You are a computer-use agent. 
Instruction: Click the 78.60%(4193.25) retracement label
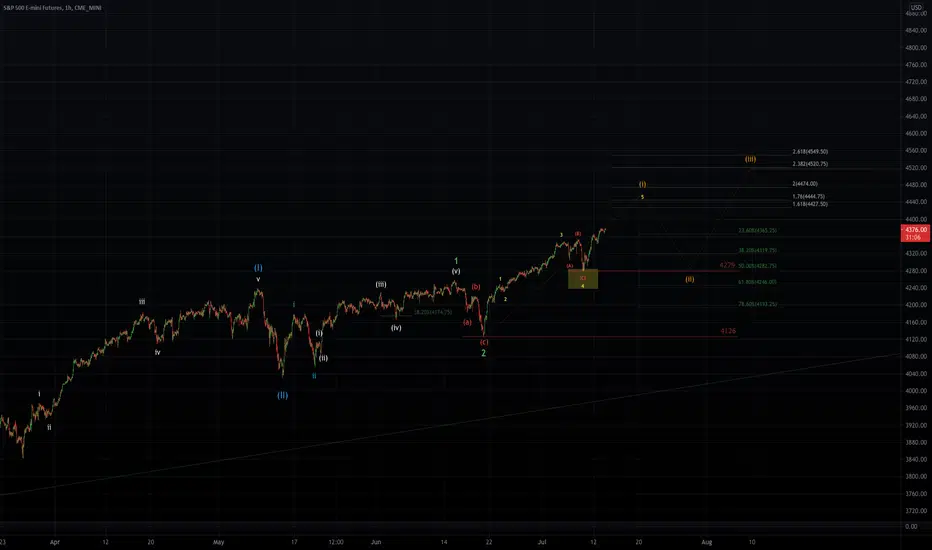coord(757,304)
